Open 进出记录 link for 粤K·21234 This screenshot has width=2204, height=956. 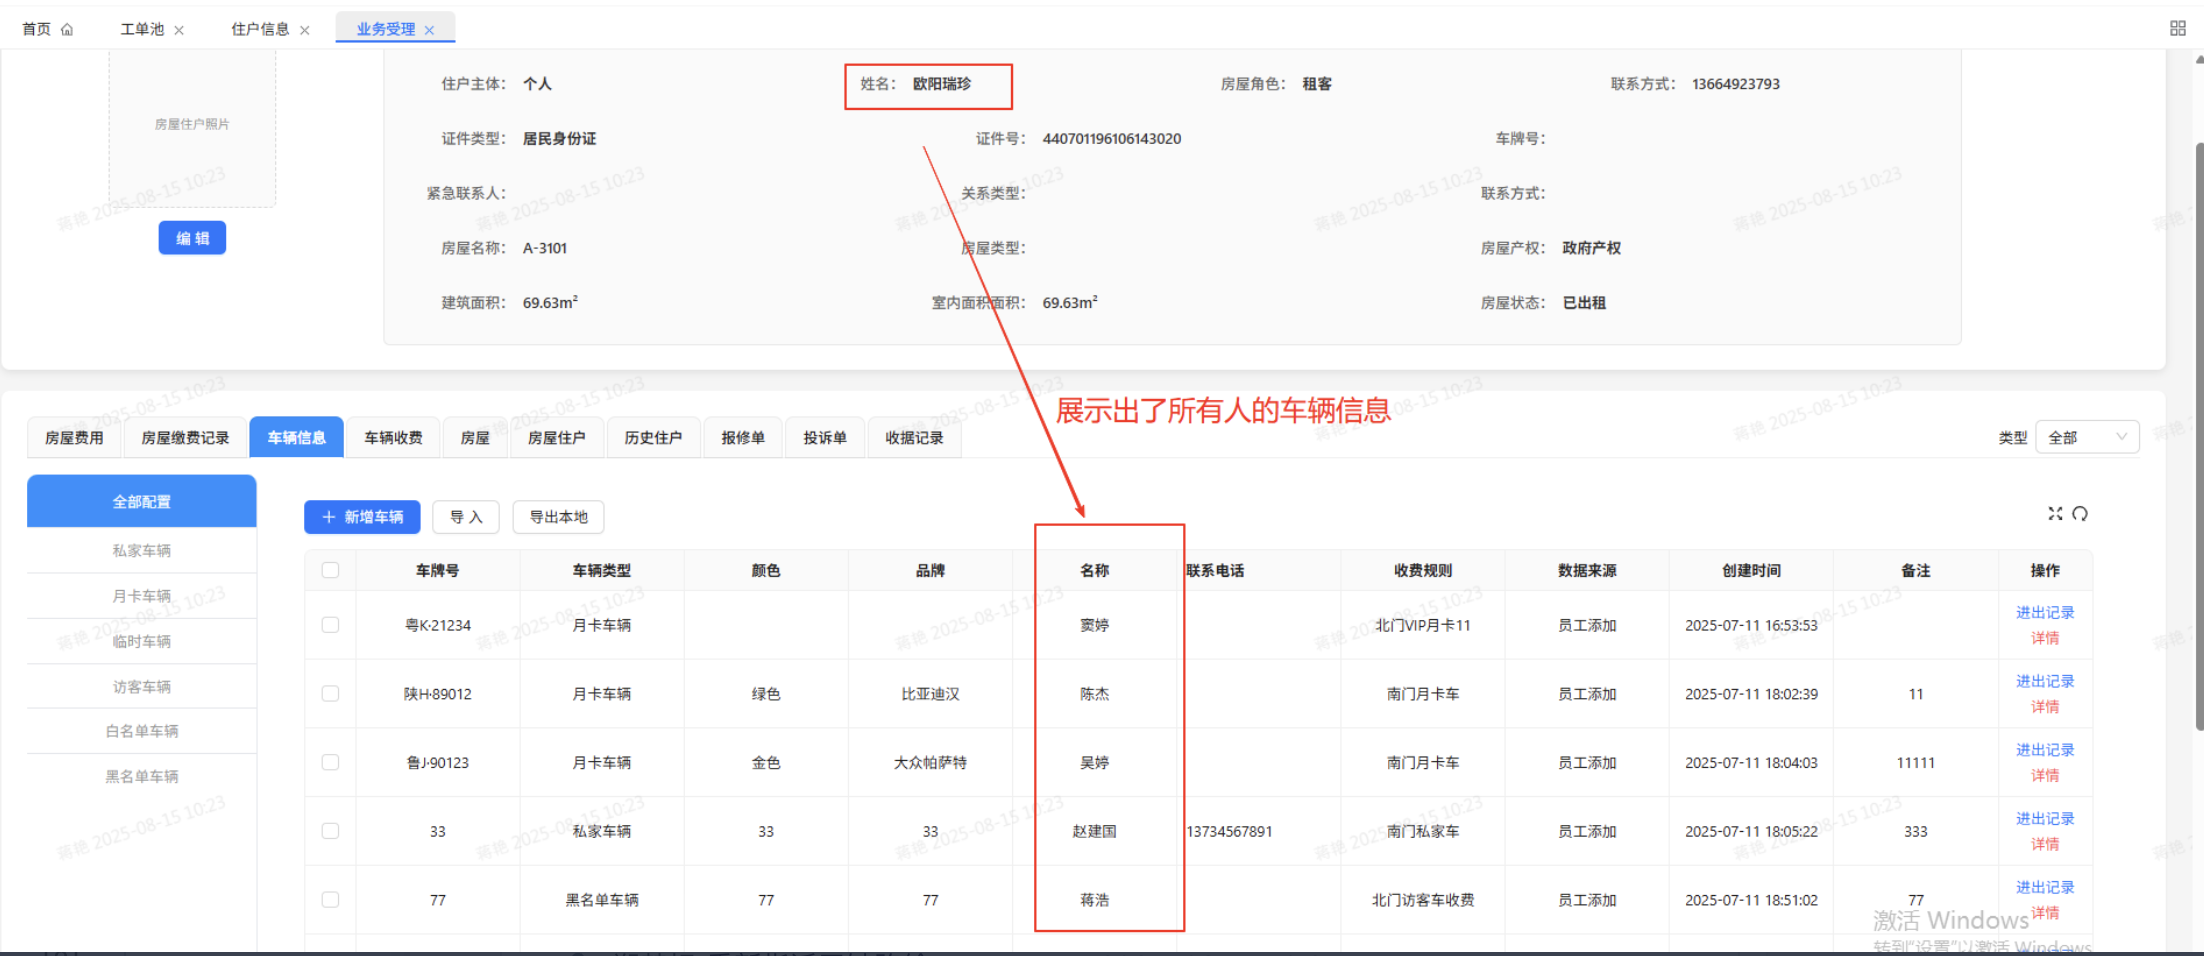pos(2044,612)
